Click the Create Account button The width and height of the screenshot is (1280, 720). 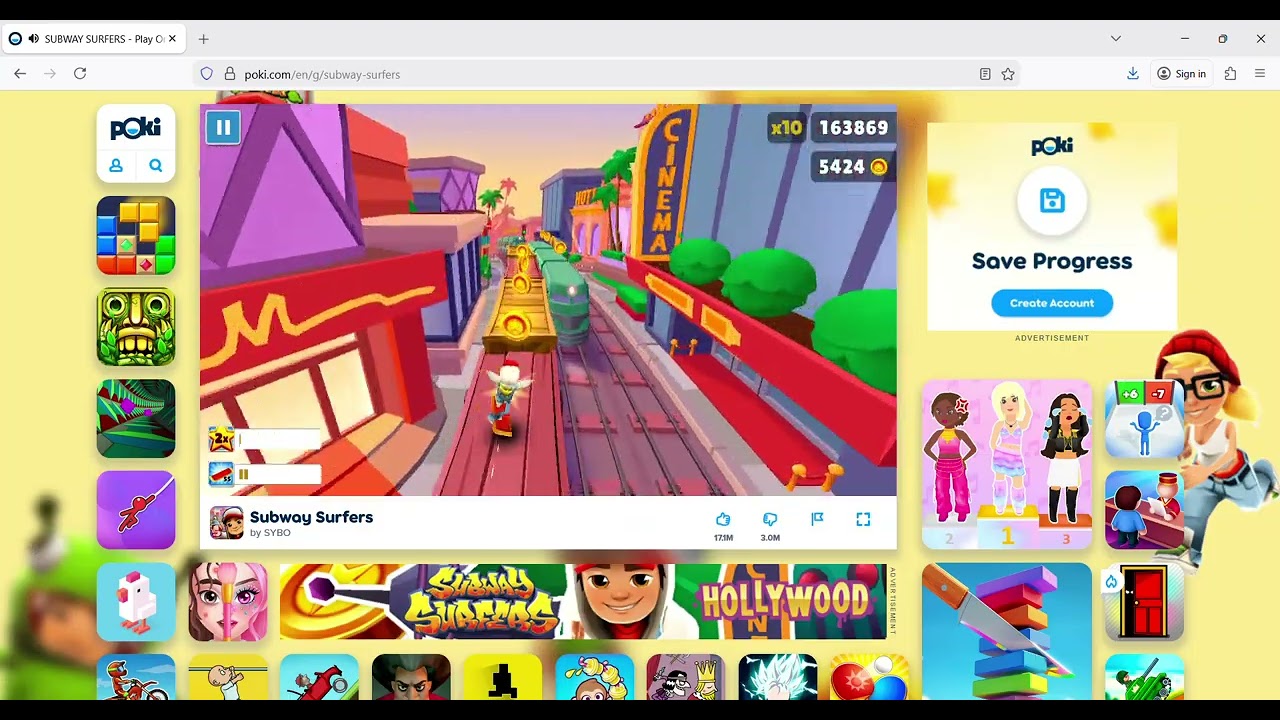tap(1052, 303)
